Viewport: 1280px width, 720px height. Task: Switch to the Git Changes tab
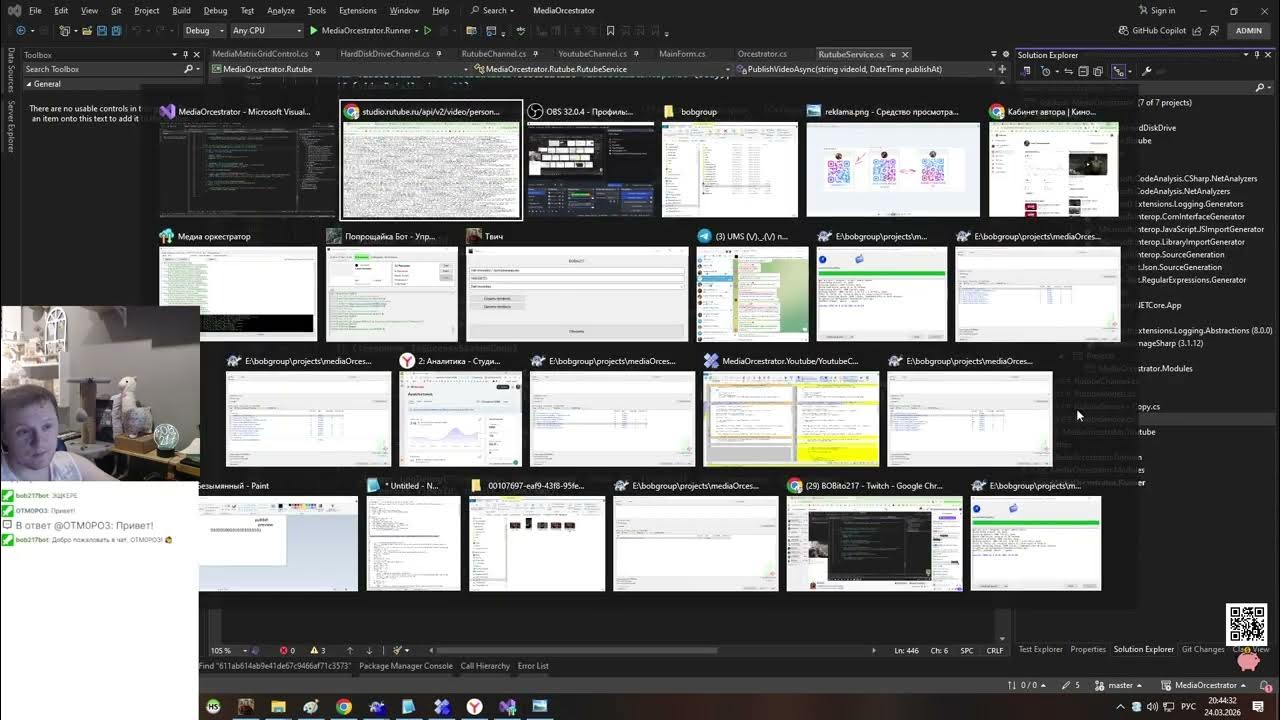[1202, 649]
